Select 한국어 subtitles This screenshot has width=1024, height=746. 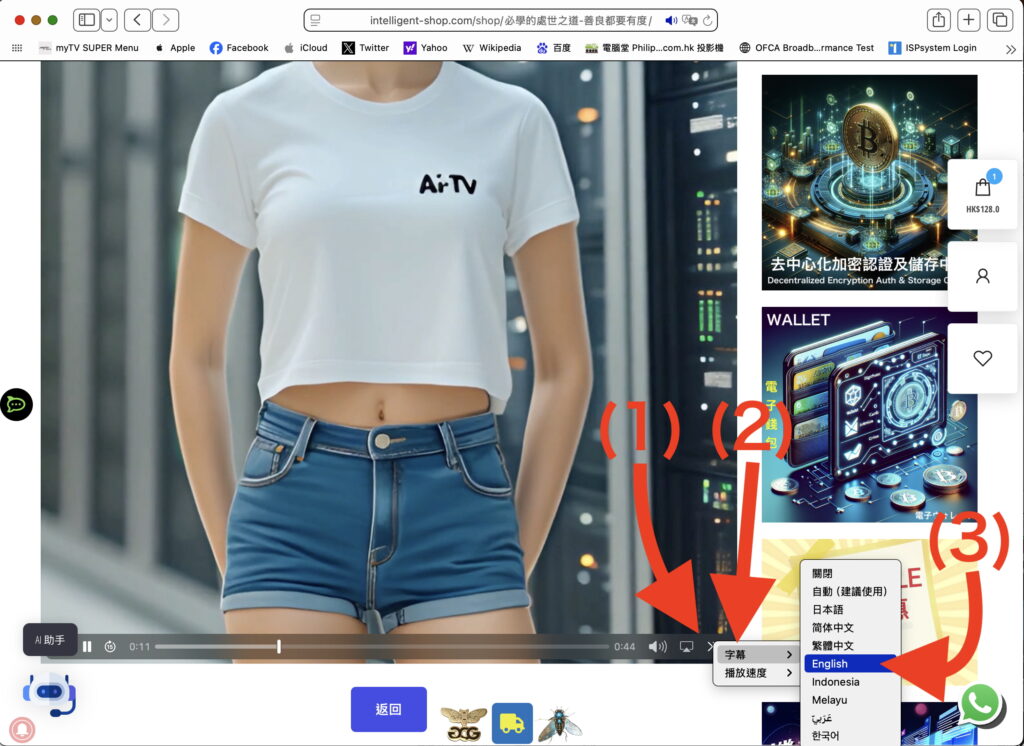point(850,736)
